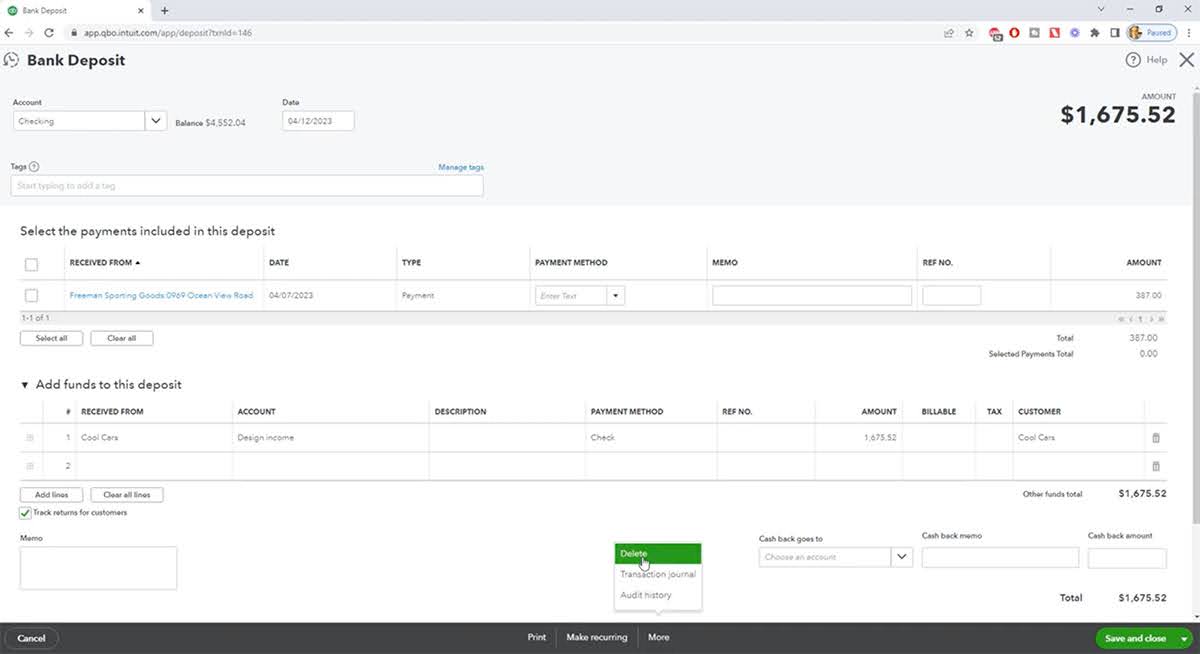Click Make recurring in the bottom bar
Viewport: 1200px width, 654px height.
coord(597,637)
